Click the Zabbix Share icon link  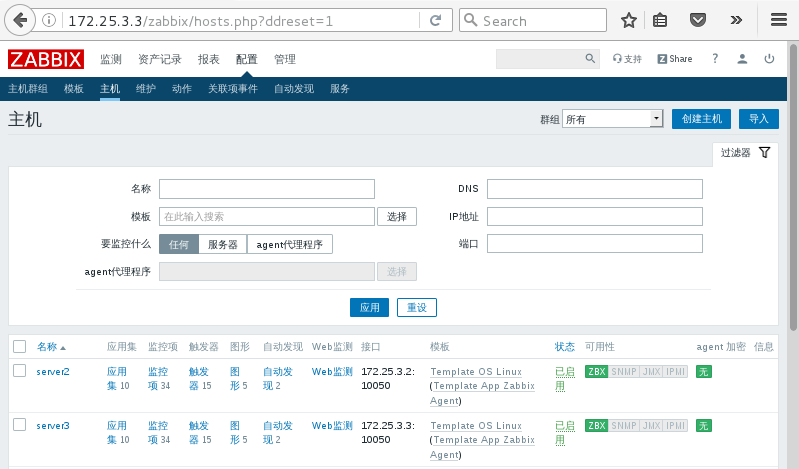pos(675,59)
